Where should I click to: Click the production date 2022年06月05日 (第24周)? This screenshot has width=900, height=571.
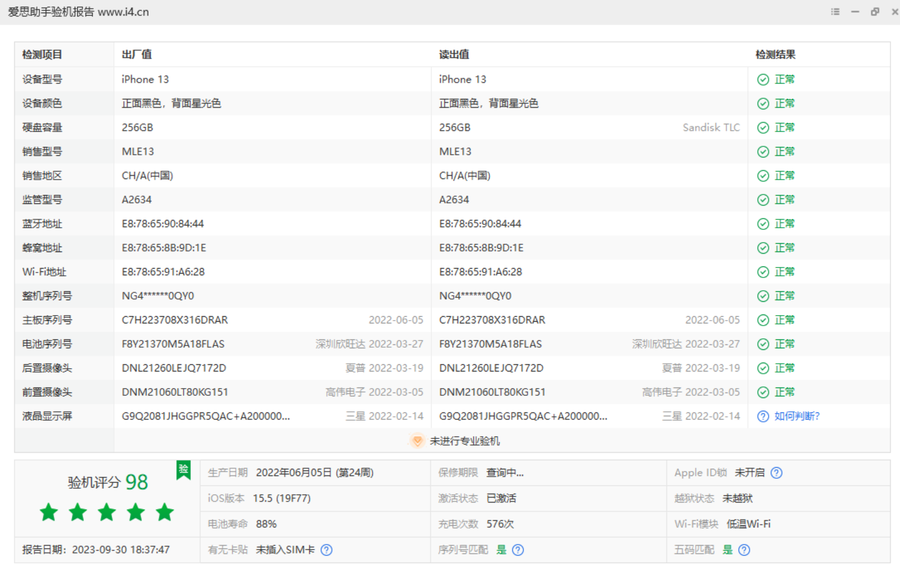coord(315,473)
